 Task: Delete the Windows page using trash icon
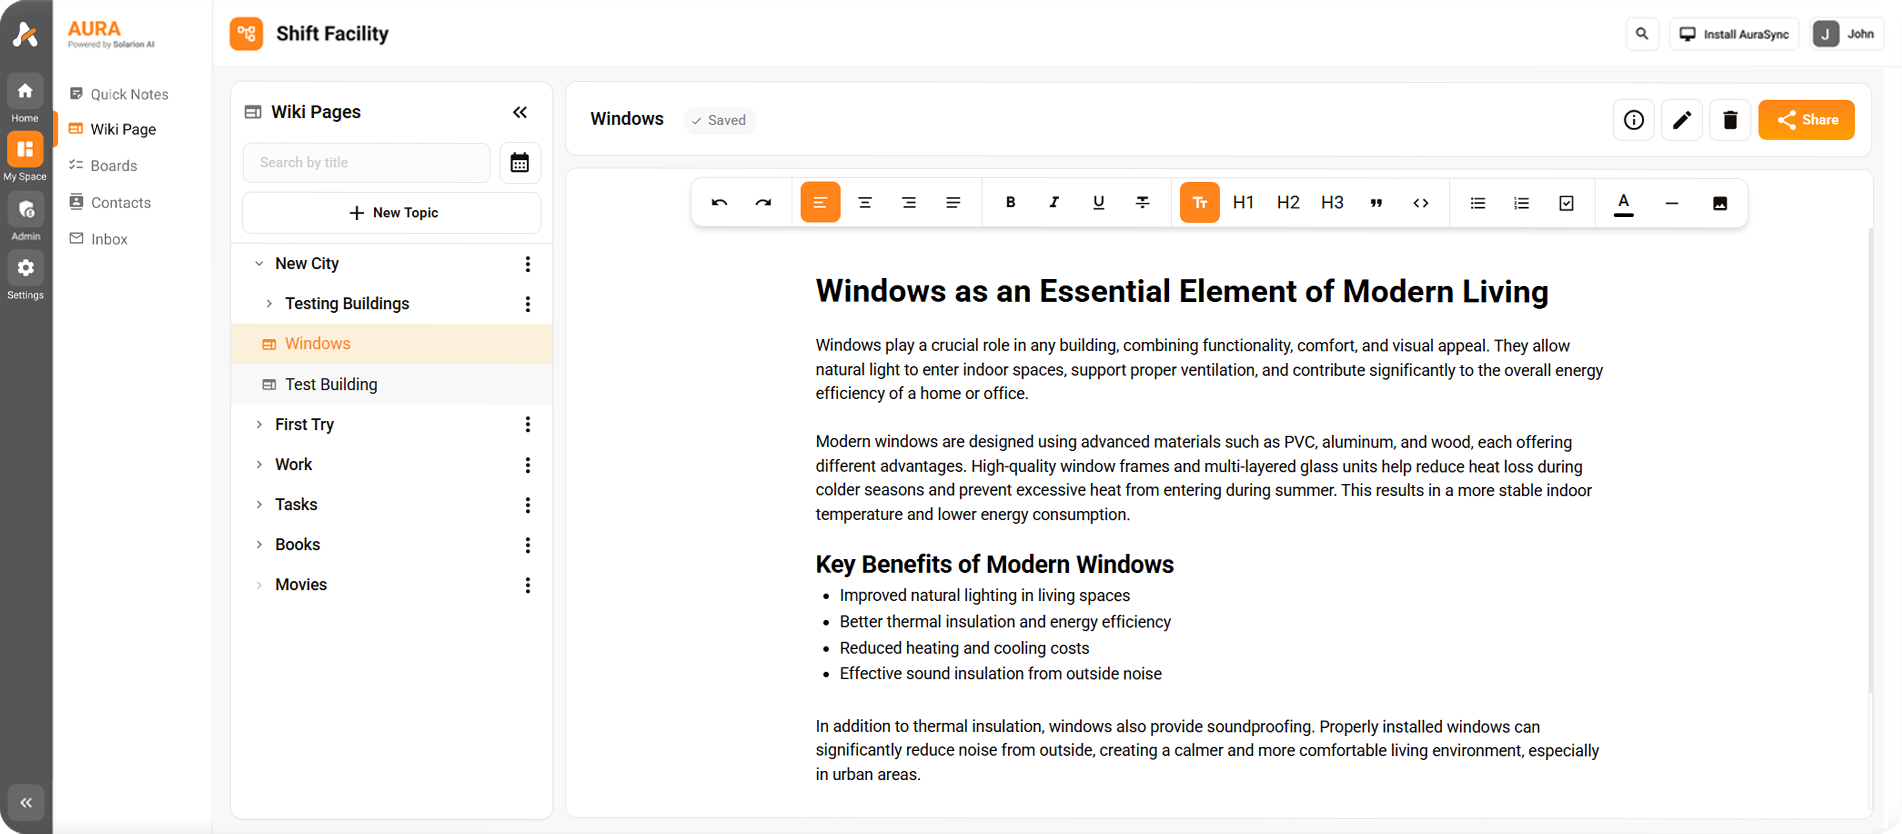[1729, 120]
